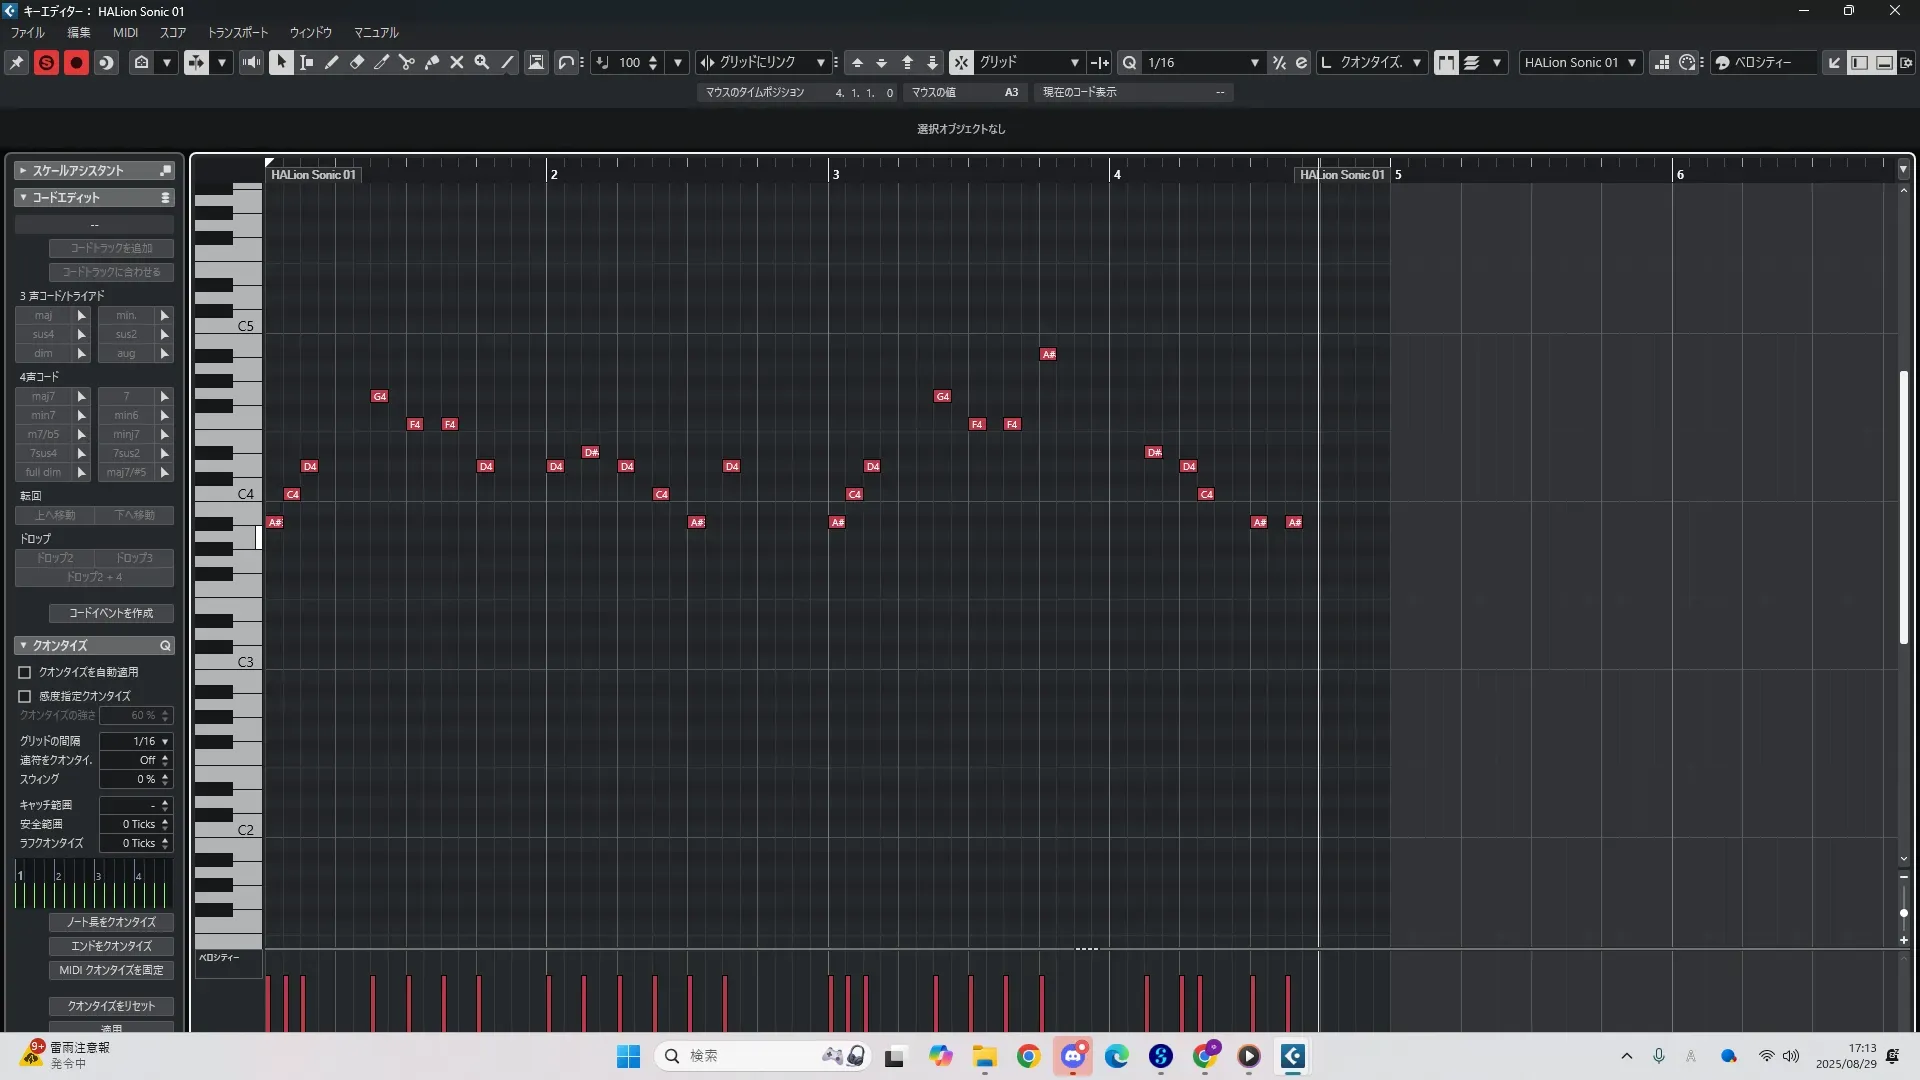Image resolution: width=1920 pixels, height=1080 pixels.
Task: Open the トランスポート menu
Action: tap(238, 33)
